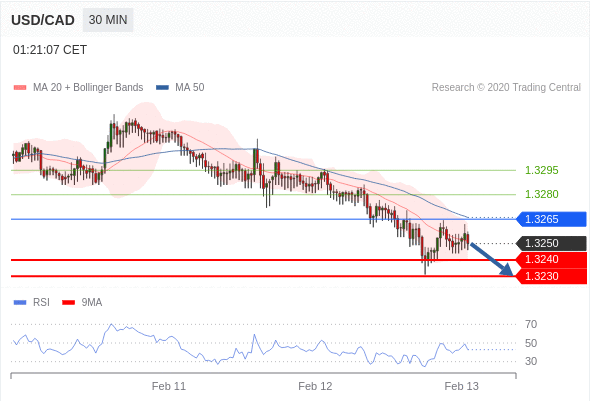Viewport: 596px width, 407px height.
Task: Select the red 1.3240 support price tag
Action: click(552, 260)
